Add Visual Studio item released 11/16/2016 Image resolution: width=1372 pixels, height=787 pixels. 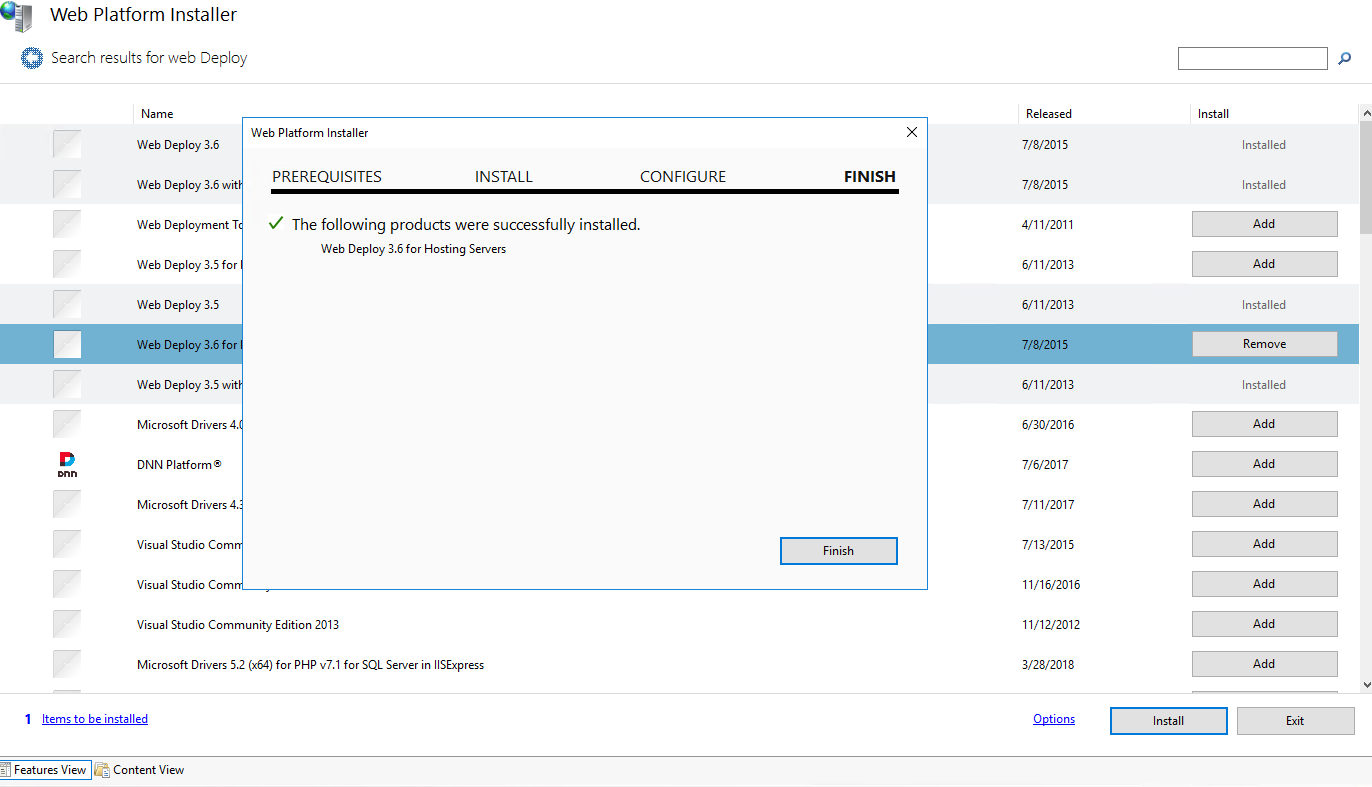(x=1264, y=584)
